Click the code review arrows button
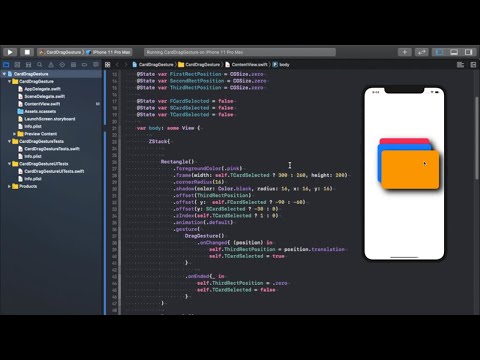 (422, 52)
